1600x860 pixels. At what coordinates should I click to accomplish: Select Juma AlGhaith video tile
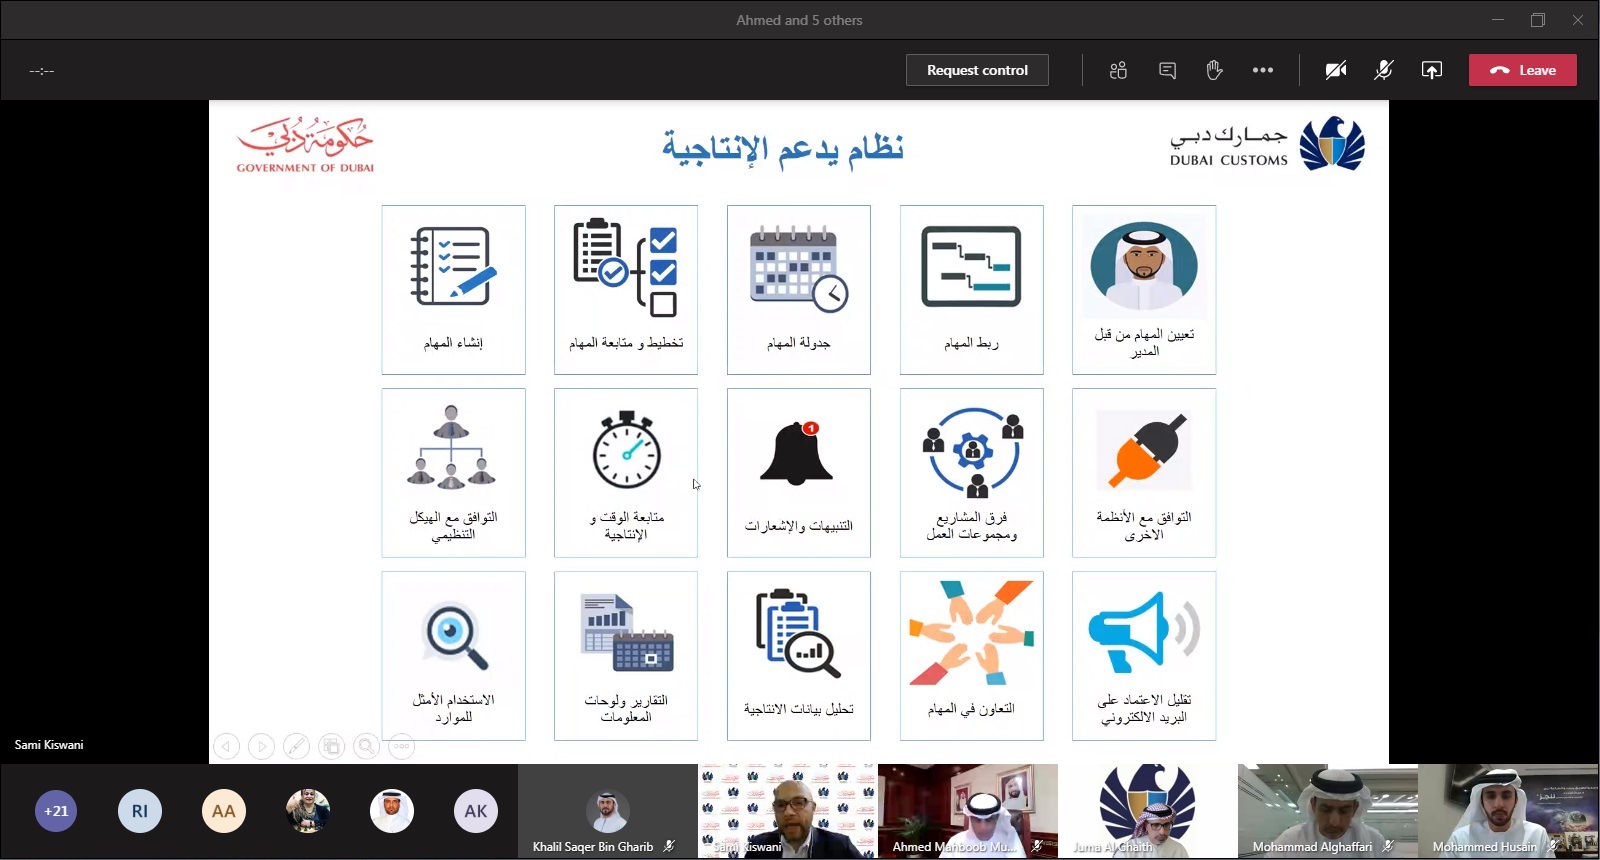[x=1148, y=812]
